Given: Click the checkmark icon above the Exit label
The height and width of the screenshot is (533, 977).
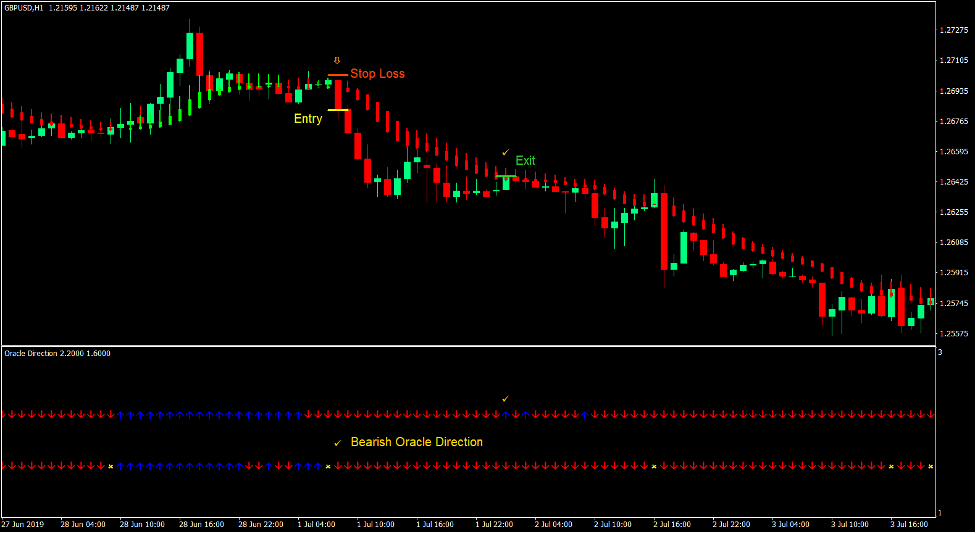Looking at the screenshot, I should coord(506,151).
